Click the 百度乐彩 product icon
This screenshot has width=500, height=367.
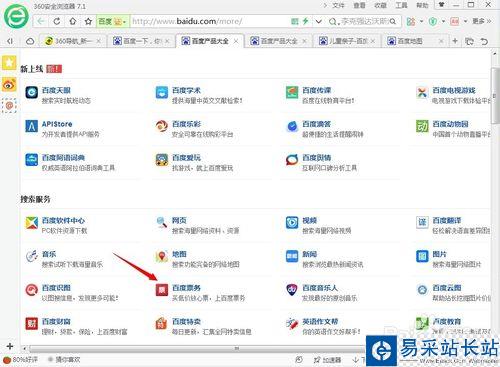(162, 126)
